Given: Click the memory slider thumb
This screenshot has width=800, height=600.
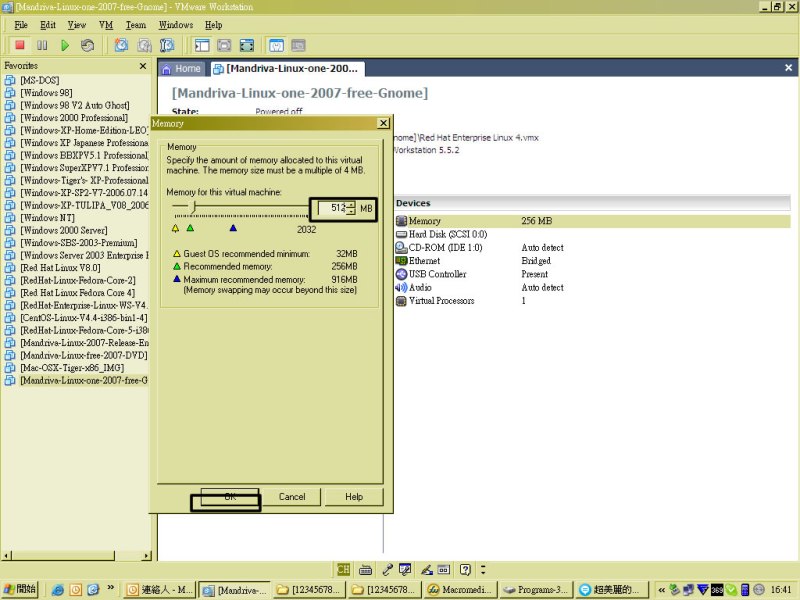Looking at the screenshot, I should 194,207.
